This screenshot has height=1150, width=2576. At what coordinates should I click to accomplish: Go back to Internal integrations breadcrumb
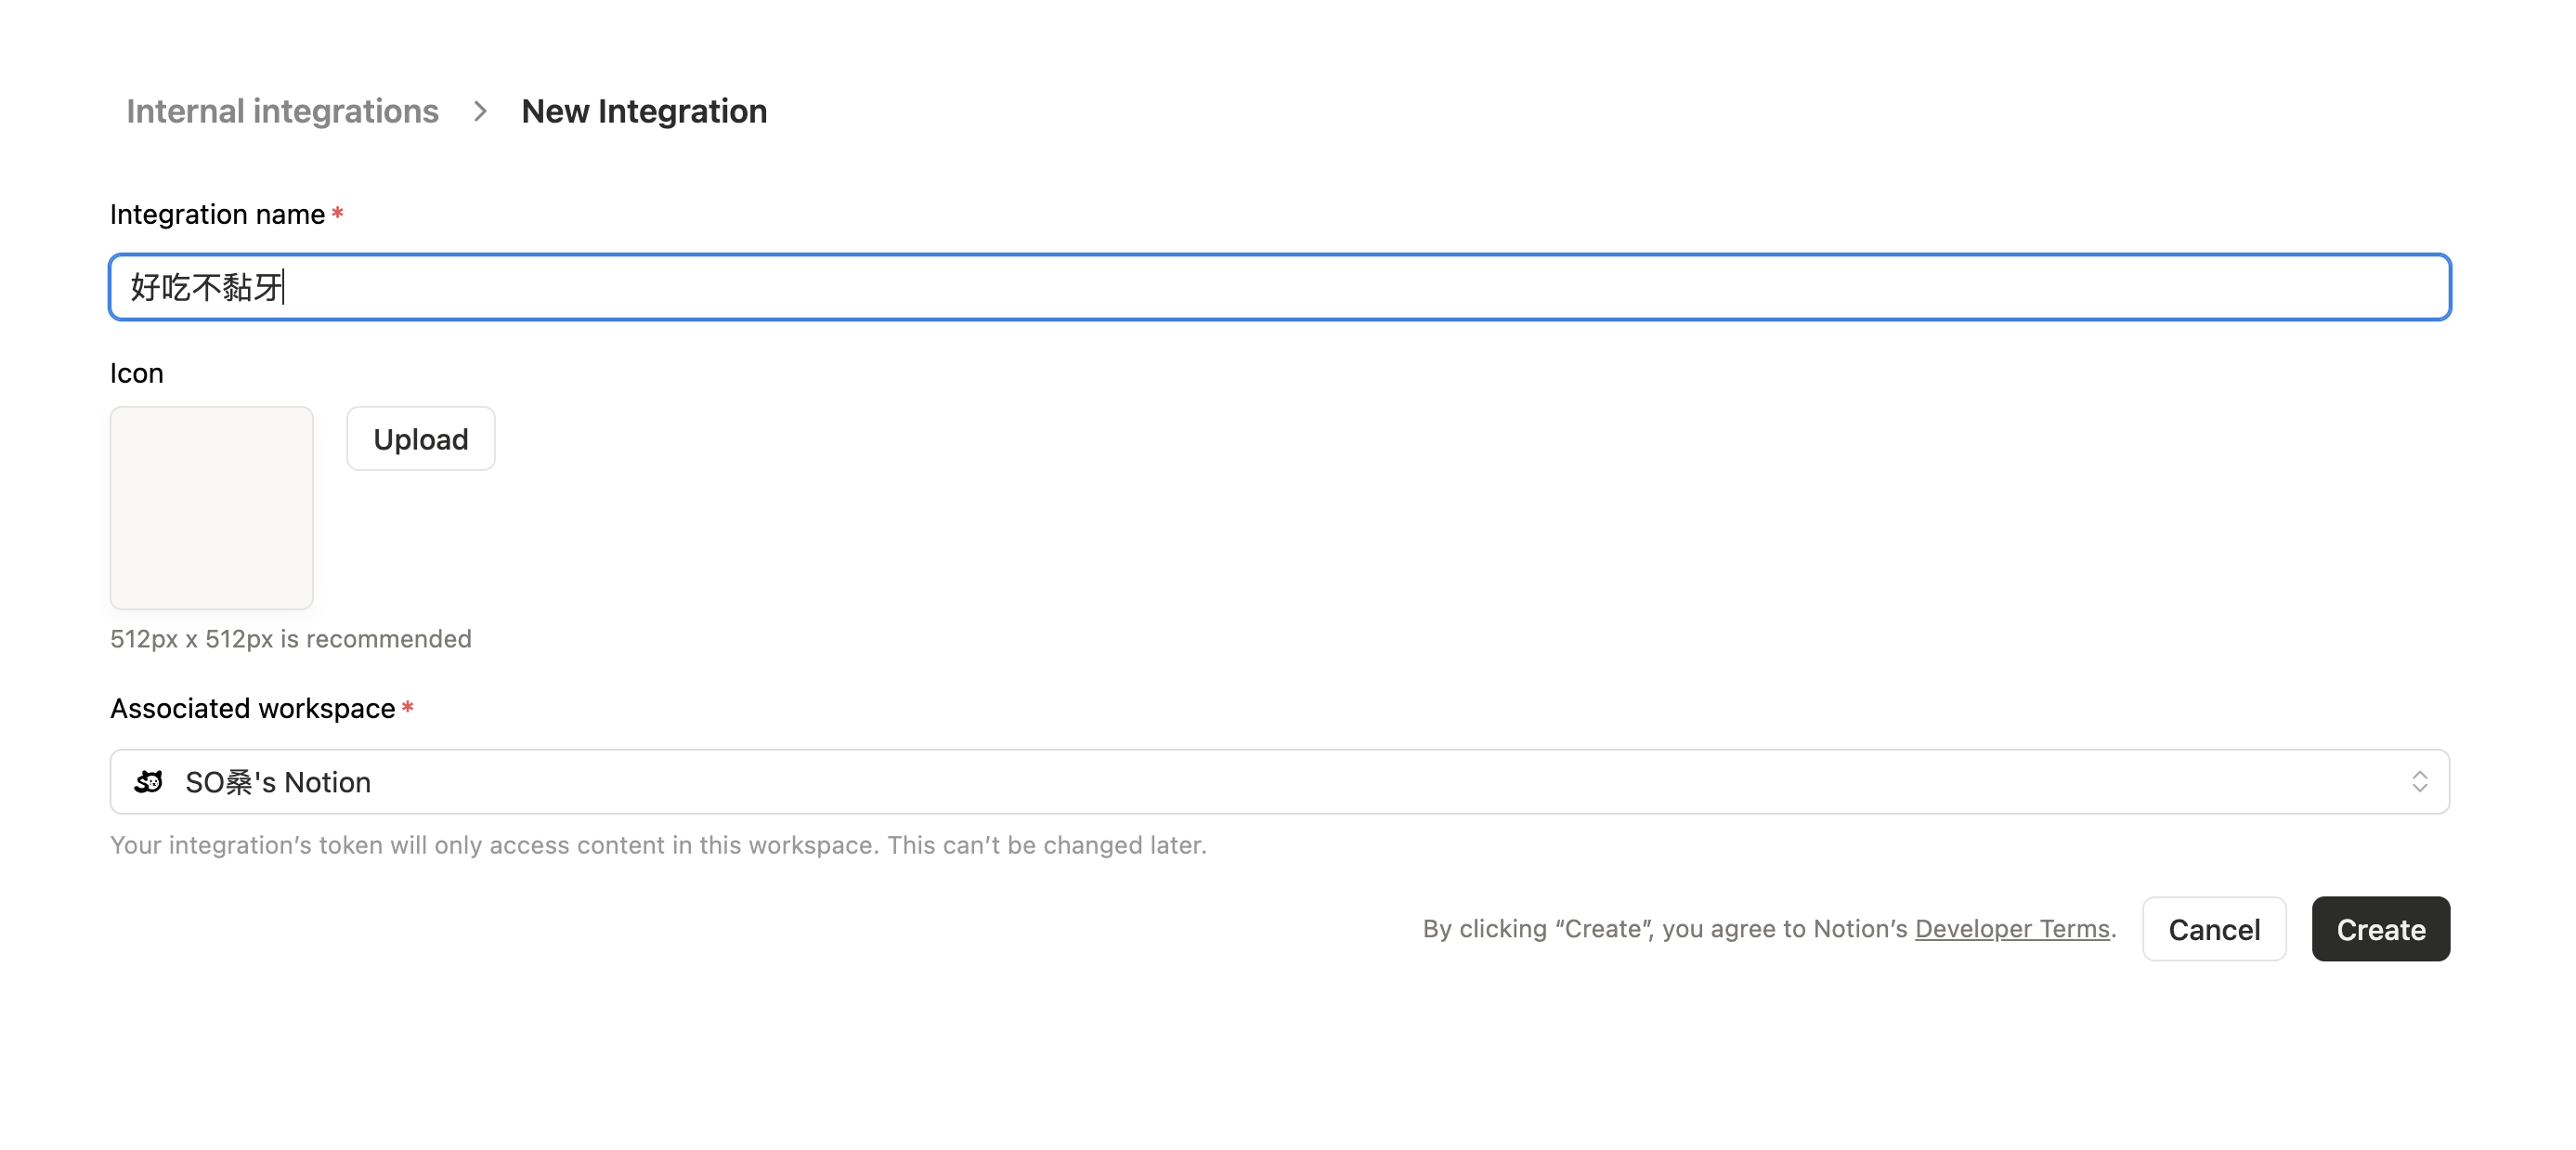click(x=282, y=111)
